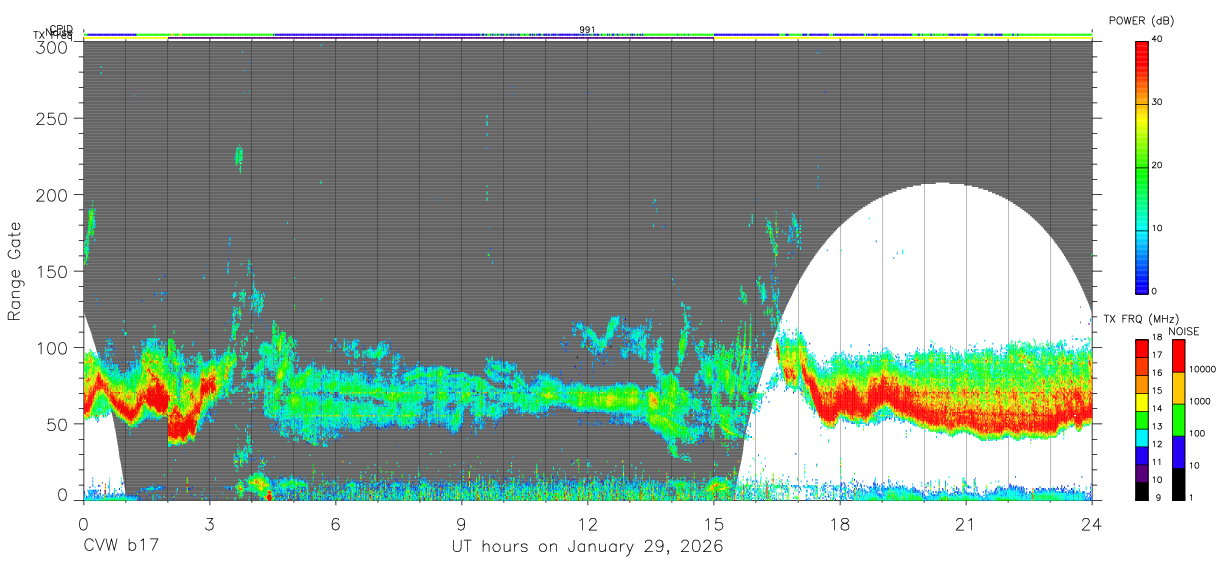Image resolution: width=1228 pixels, height=567 pixels.
Task: Select the 20 label on the power scale
Action: tap(1158, 165)
